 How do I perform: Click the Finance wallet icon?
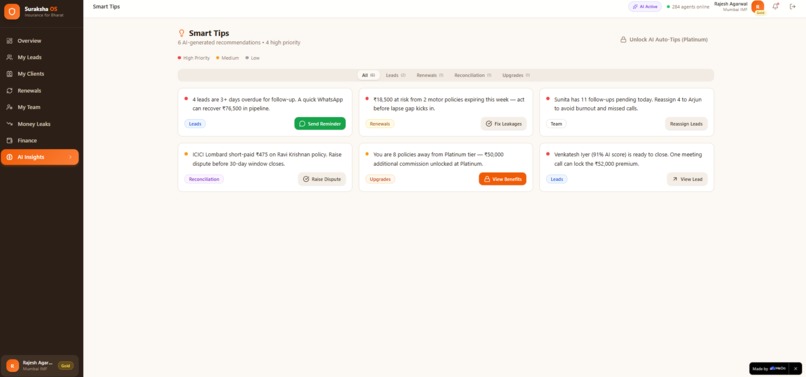tap(9, 140)
